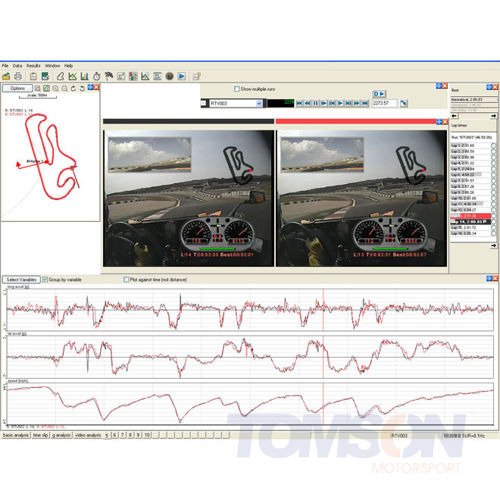Image resolution: width=500 pixels, height=500 pixels.
Task: Click the round brown dial toolbar icon
Action: pyautogui.click(x=169, y=76)
